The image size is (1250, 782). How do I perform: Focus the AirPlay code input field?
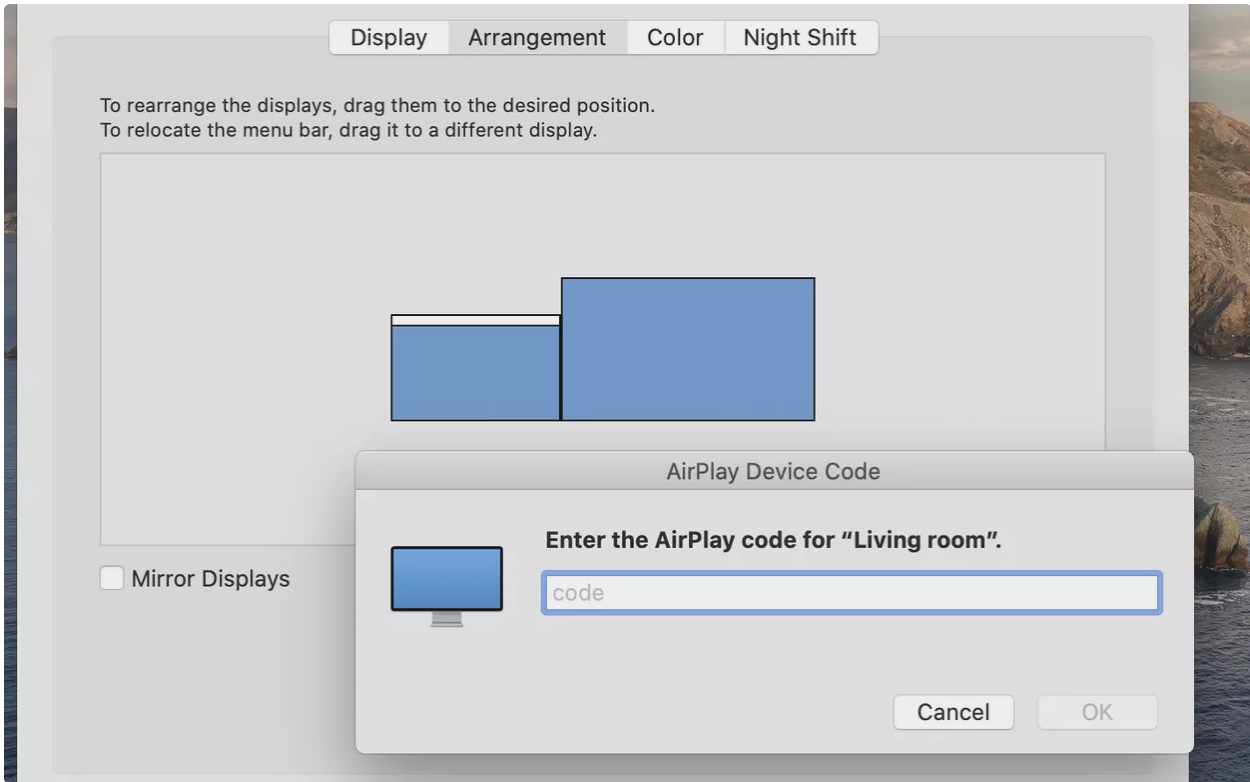pos(851,593)
